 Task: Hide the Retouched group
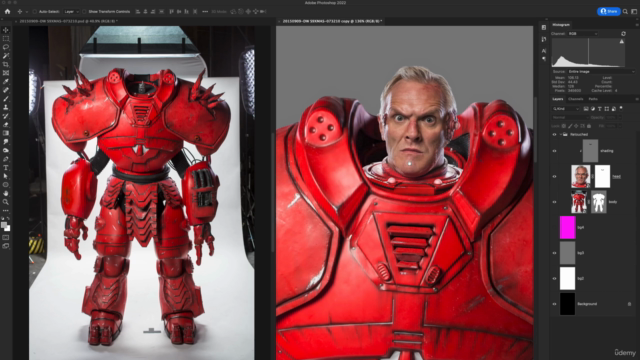pyautogui.click(x=554, y=134)
